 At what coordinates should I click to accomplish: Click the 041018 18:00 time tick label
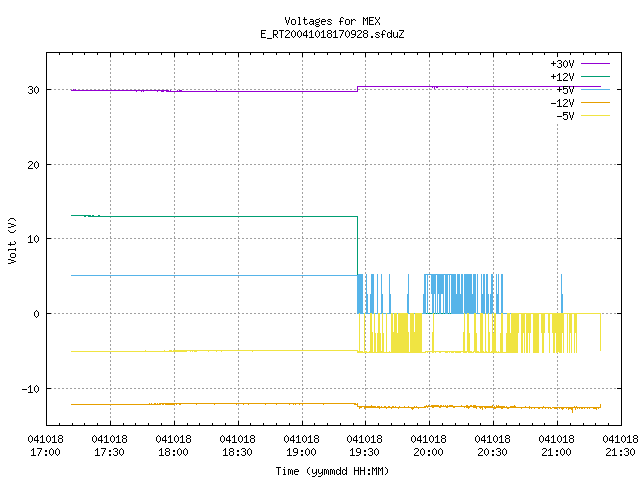pos(173,445)
